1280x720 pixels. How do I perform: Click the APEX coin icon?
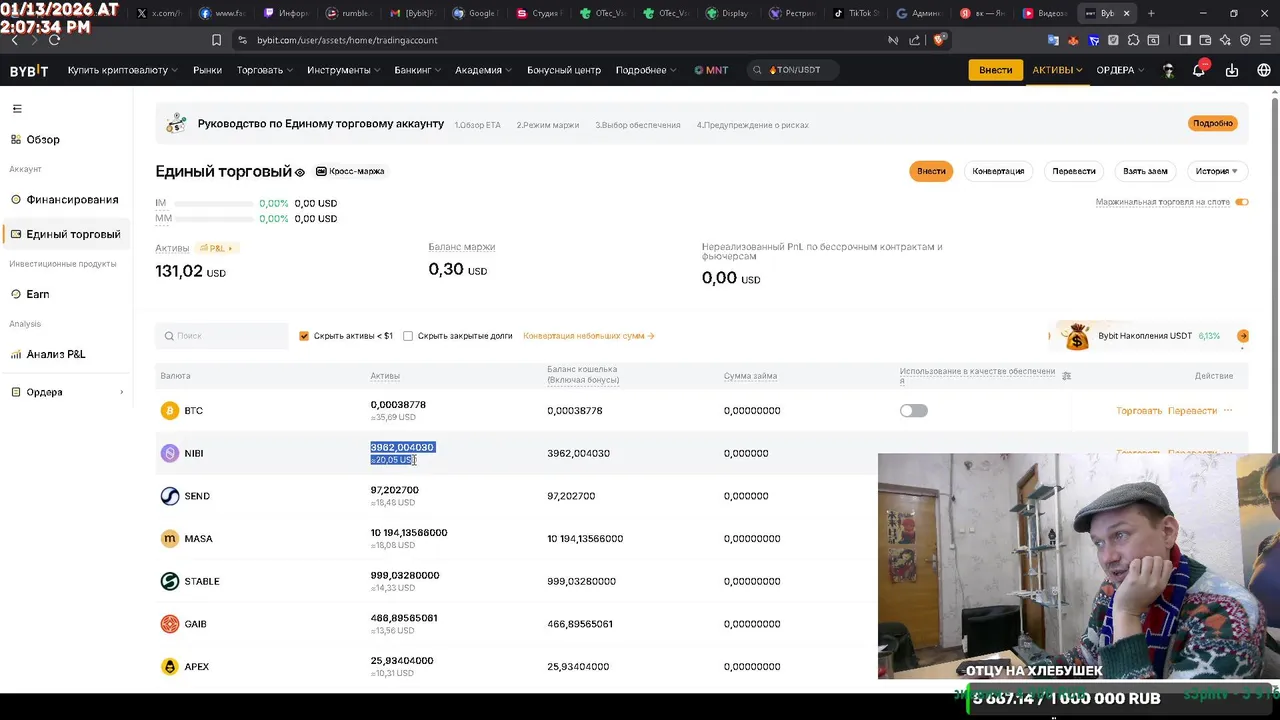pos(170,666)
